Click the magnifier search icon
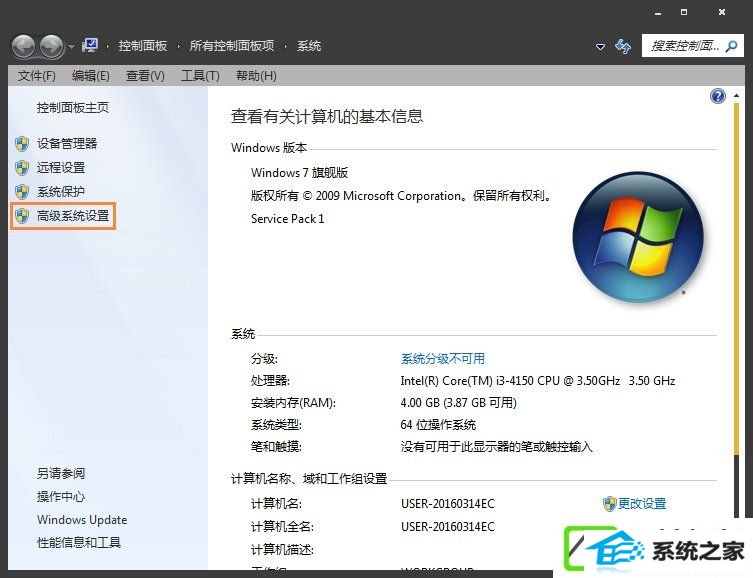Screen dimensions: 753x578 731,46
